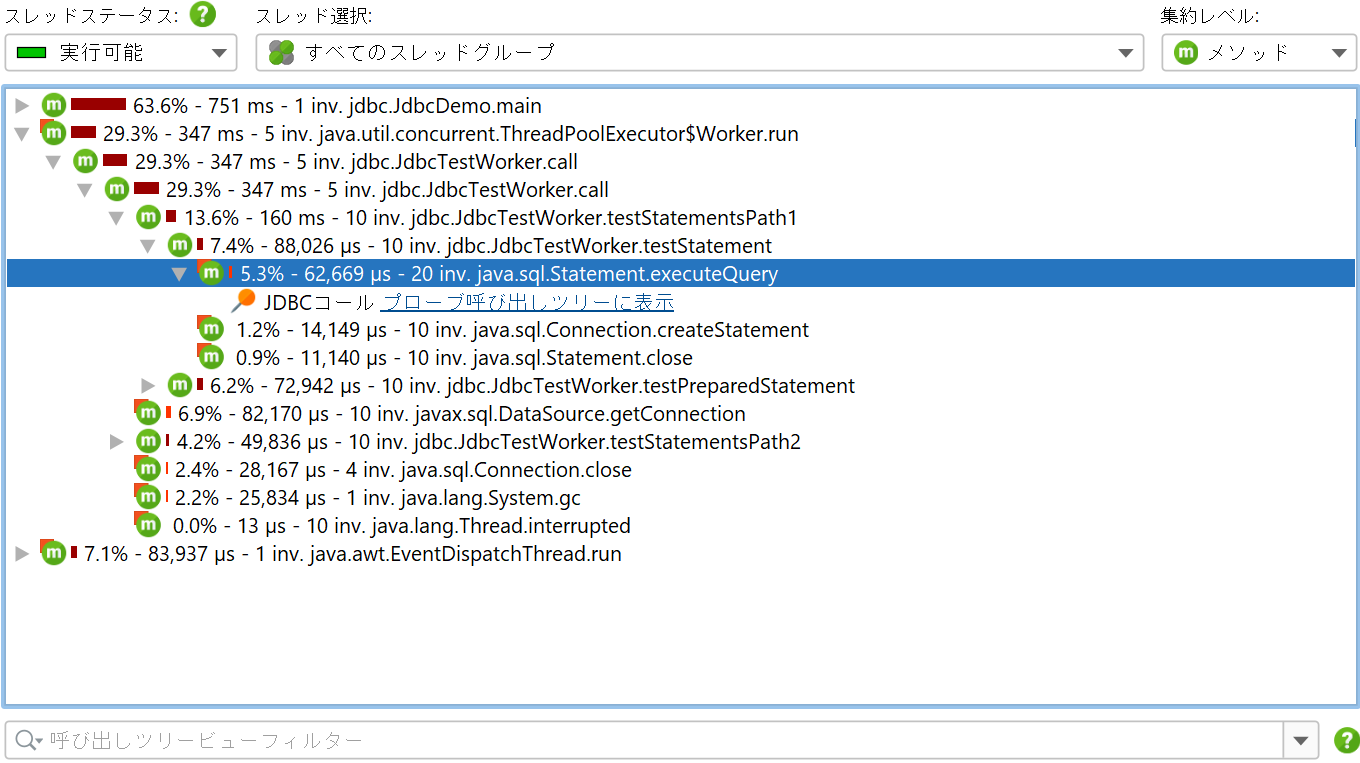Click method icon of testStatementsPath2

(x=148, y=441)
